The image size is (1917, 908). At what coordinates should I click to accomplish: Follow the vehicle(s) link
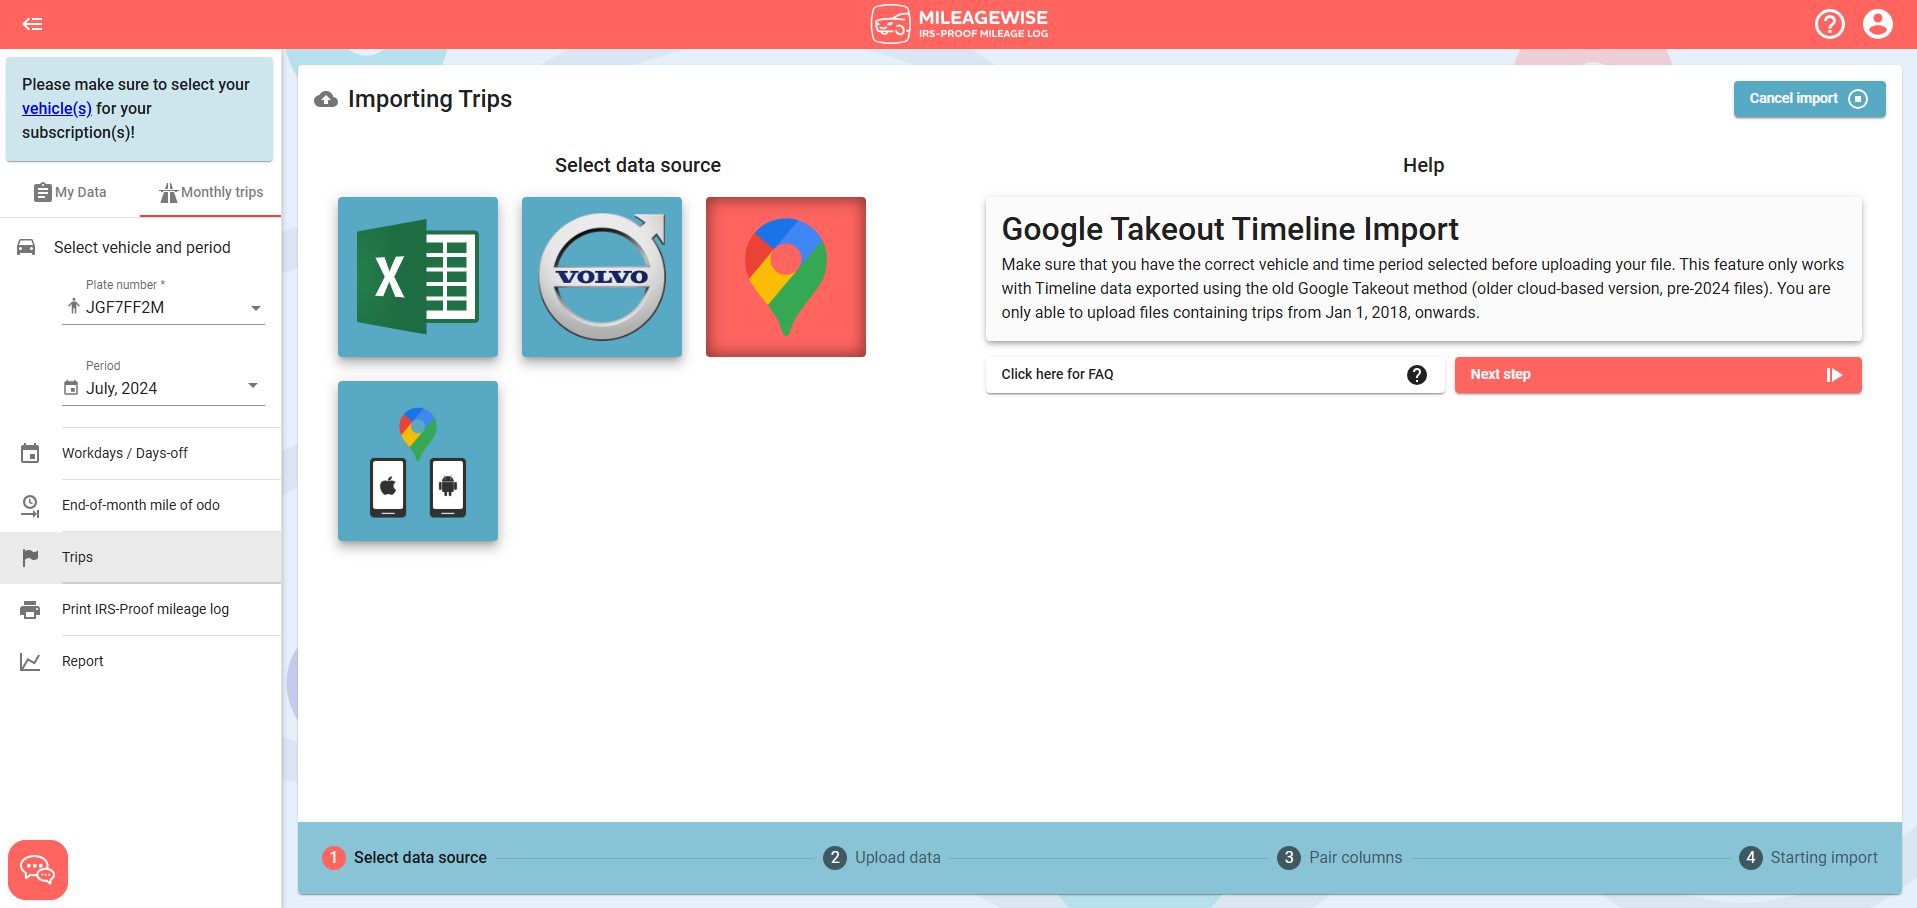pyautogui.click(x=57, y=108)
